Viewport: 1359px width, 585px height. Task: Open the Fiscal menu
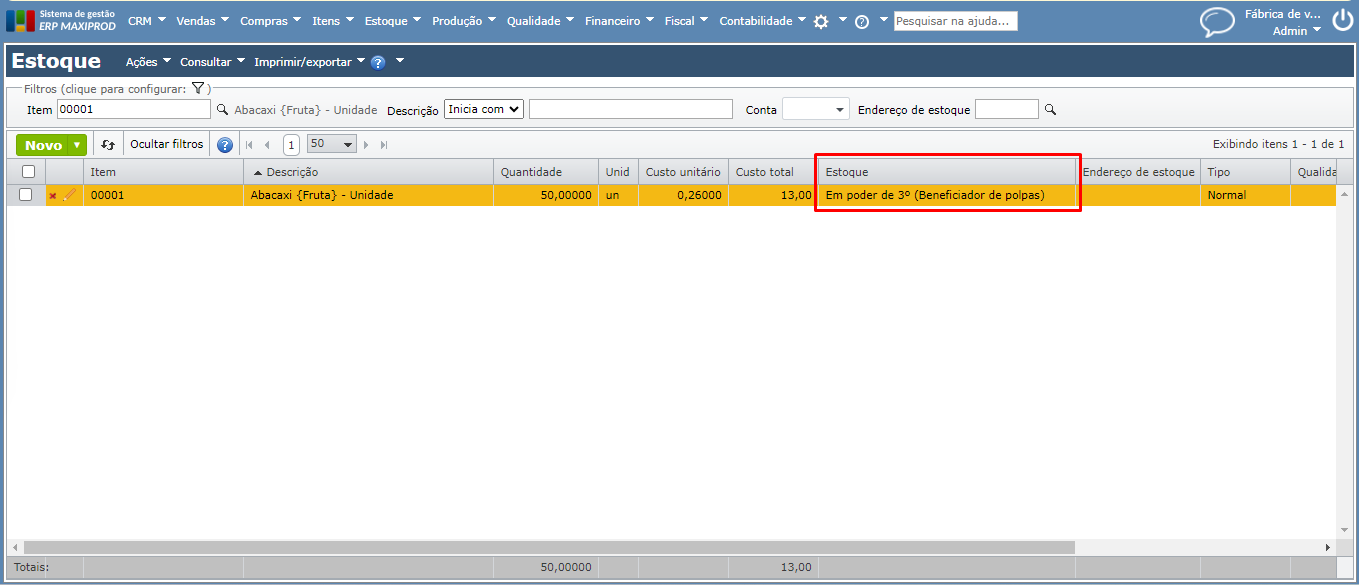coord(686,21)
